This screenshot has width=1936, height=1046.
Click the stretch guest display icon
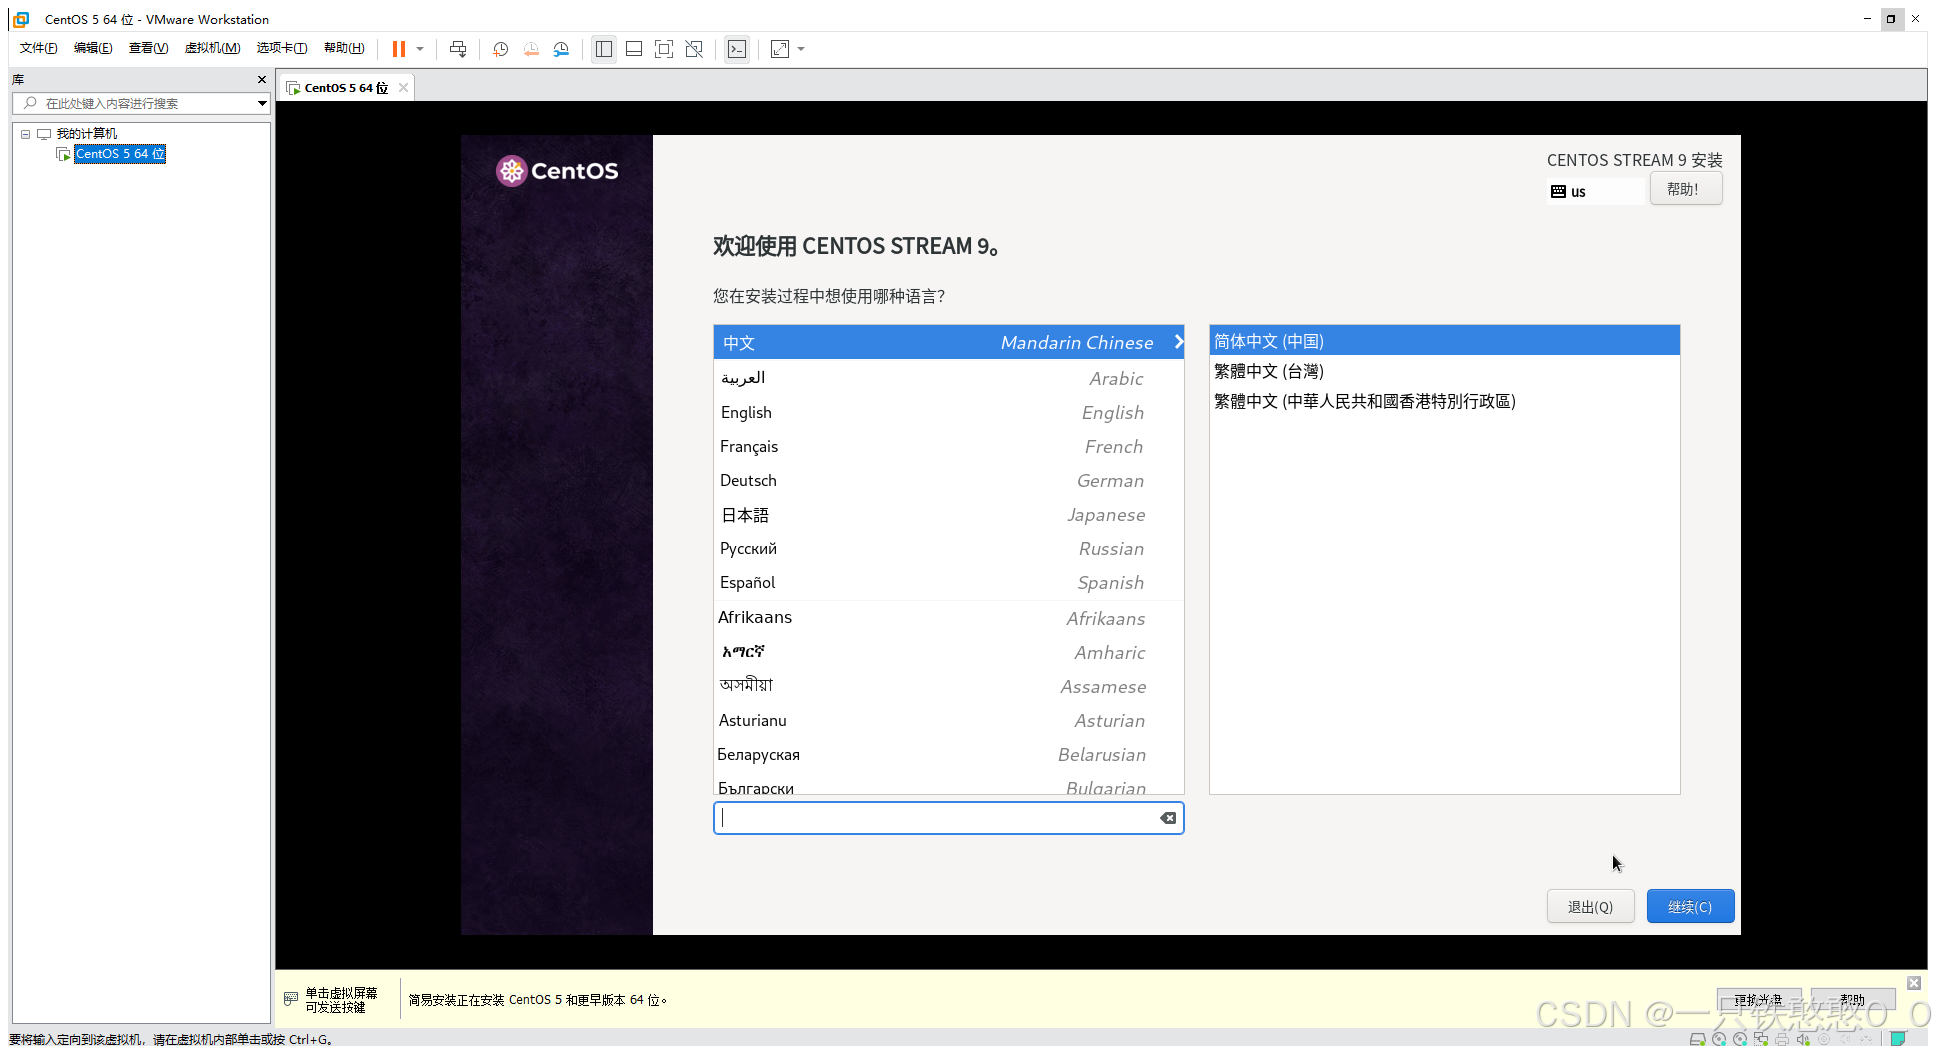[x=780, y=49]
